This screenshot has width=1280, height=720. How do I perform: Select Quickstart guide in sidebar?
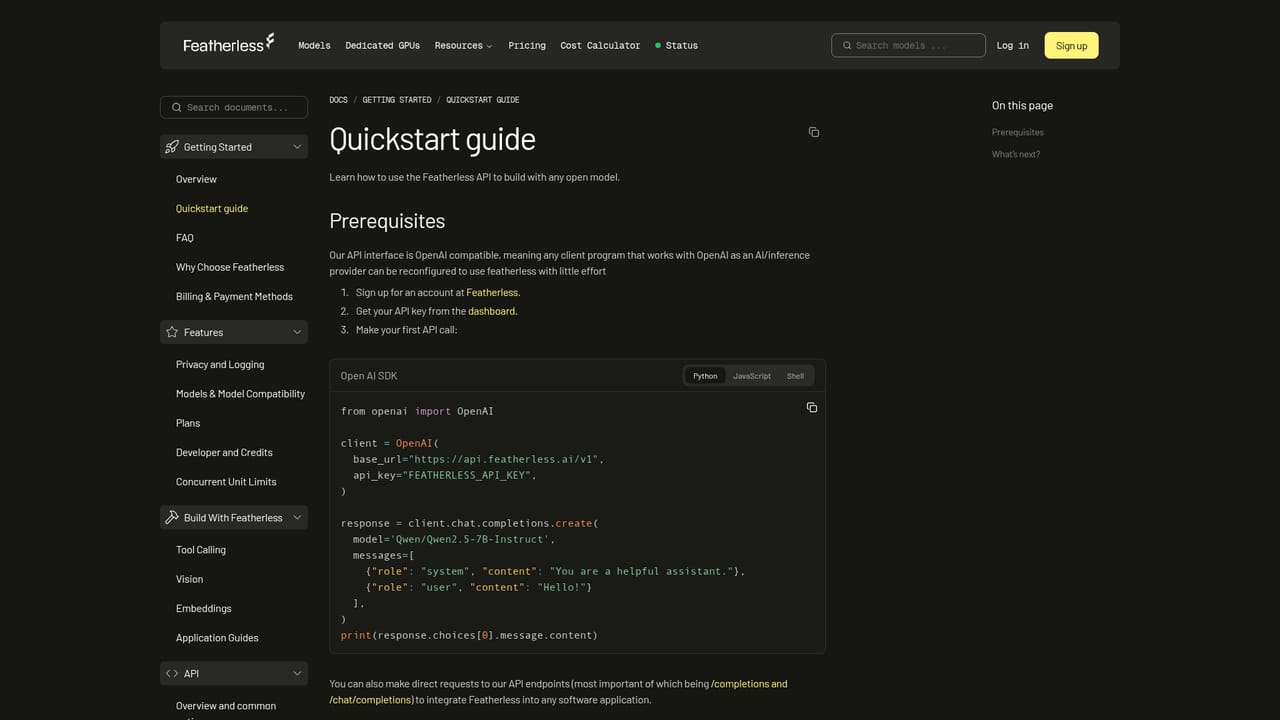(212, 208)
